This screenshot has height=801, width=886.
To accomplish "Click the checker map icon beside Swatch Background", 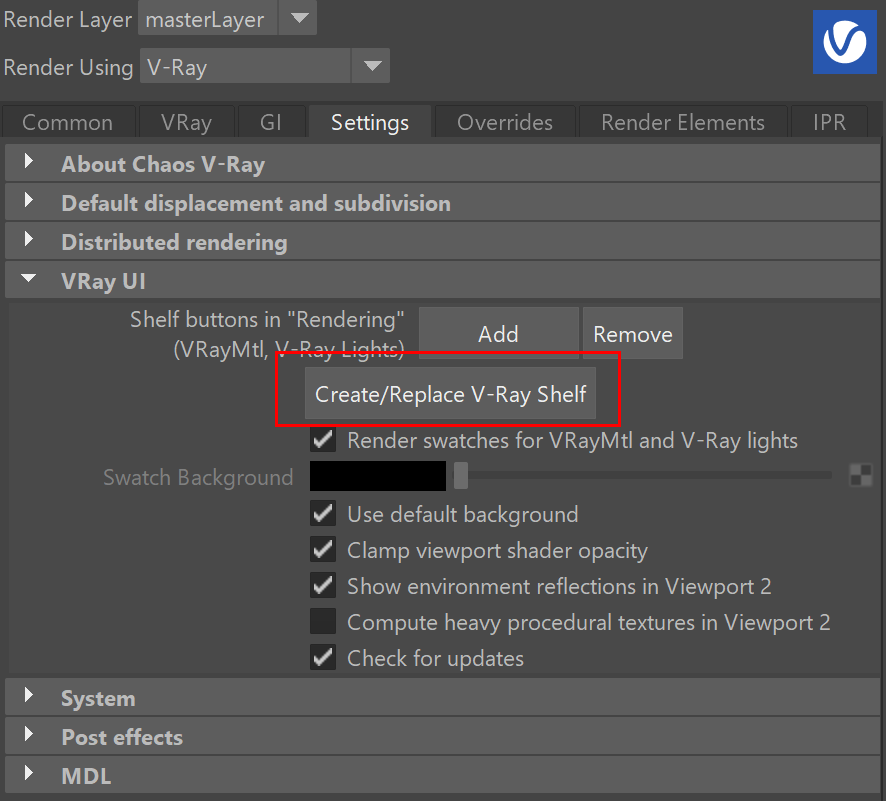I will click(861, 475).
